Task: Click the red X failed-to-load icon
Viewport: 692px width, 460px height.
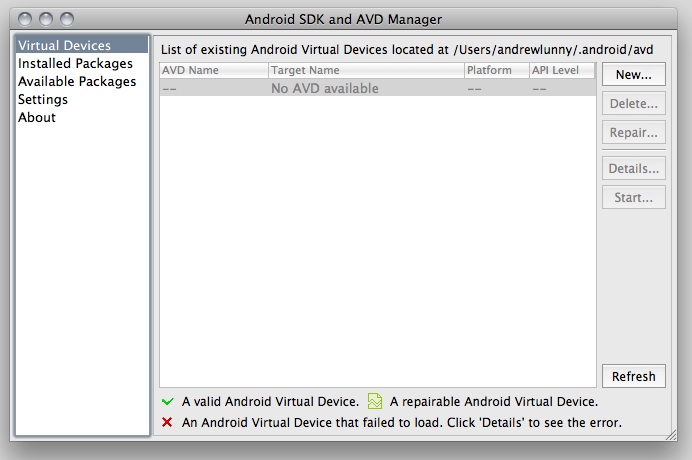Action: pos(167,422)
